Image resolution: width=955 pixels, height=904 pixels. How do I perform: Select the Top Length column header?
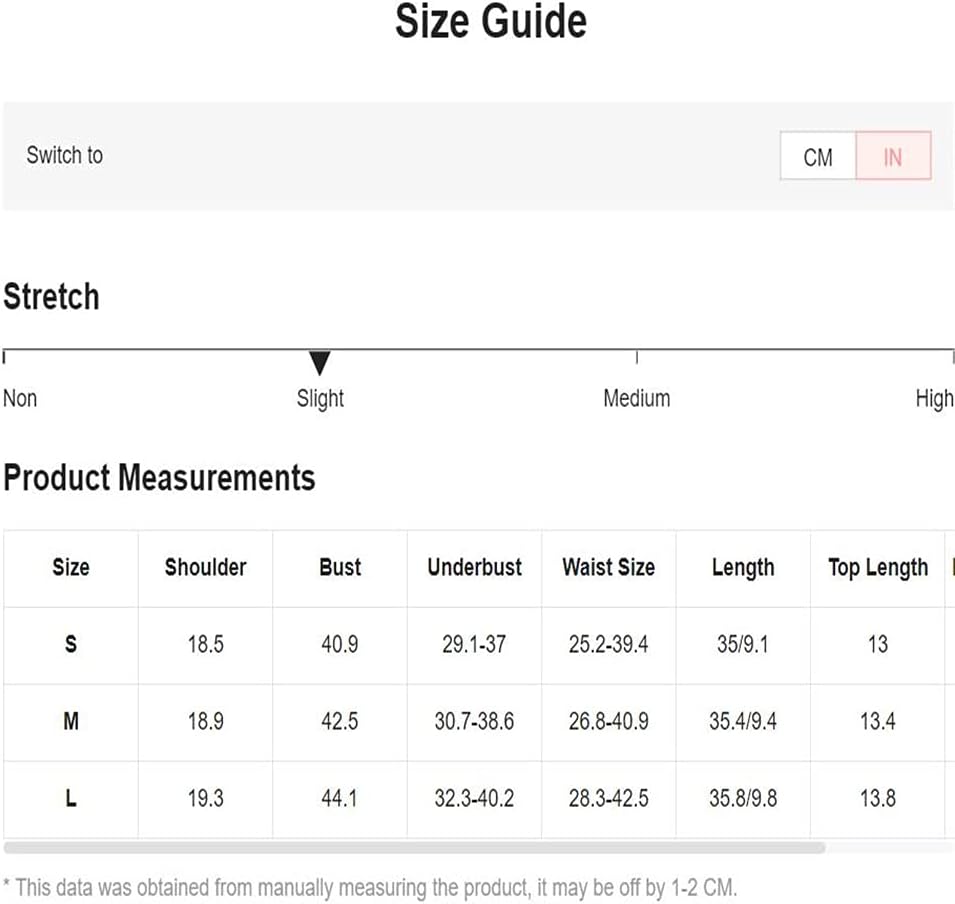point(878,567)
